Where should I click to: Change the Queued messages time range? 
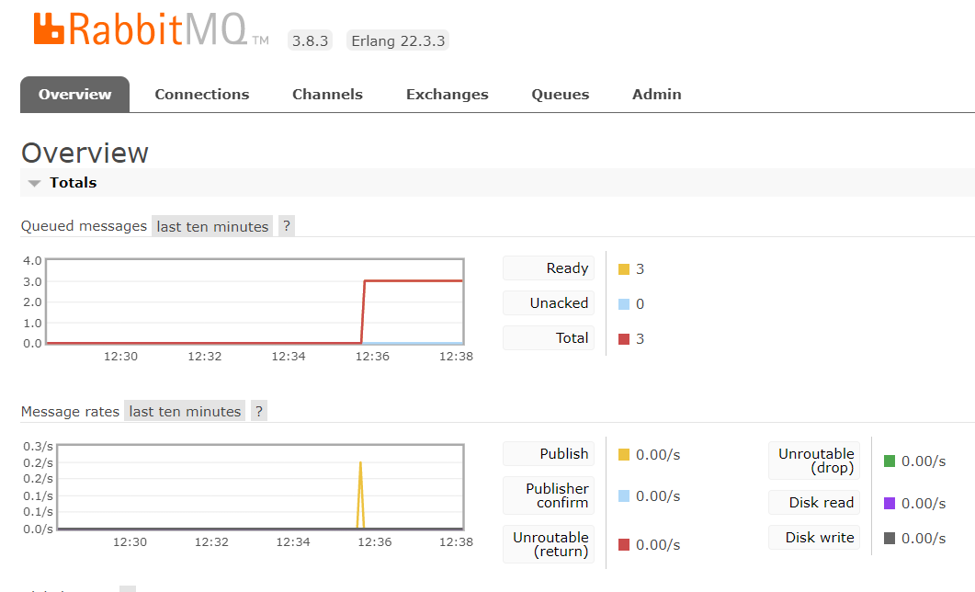(212, 226)
